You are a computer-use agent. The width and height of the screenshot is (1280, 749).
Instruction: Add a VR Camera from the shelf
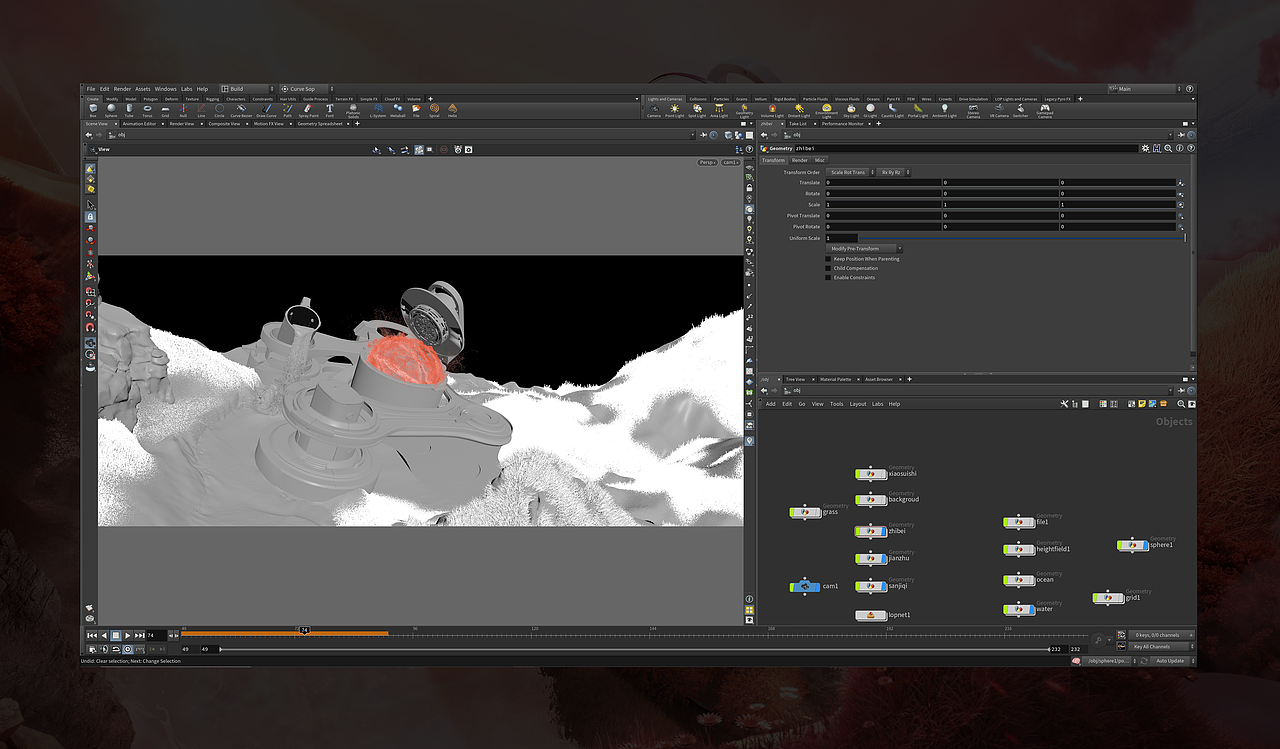(999, 110)
